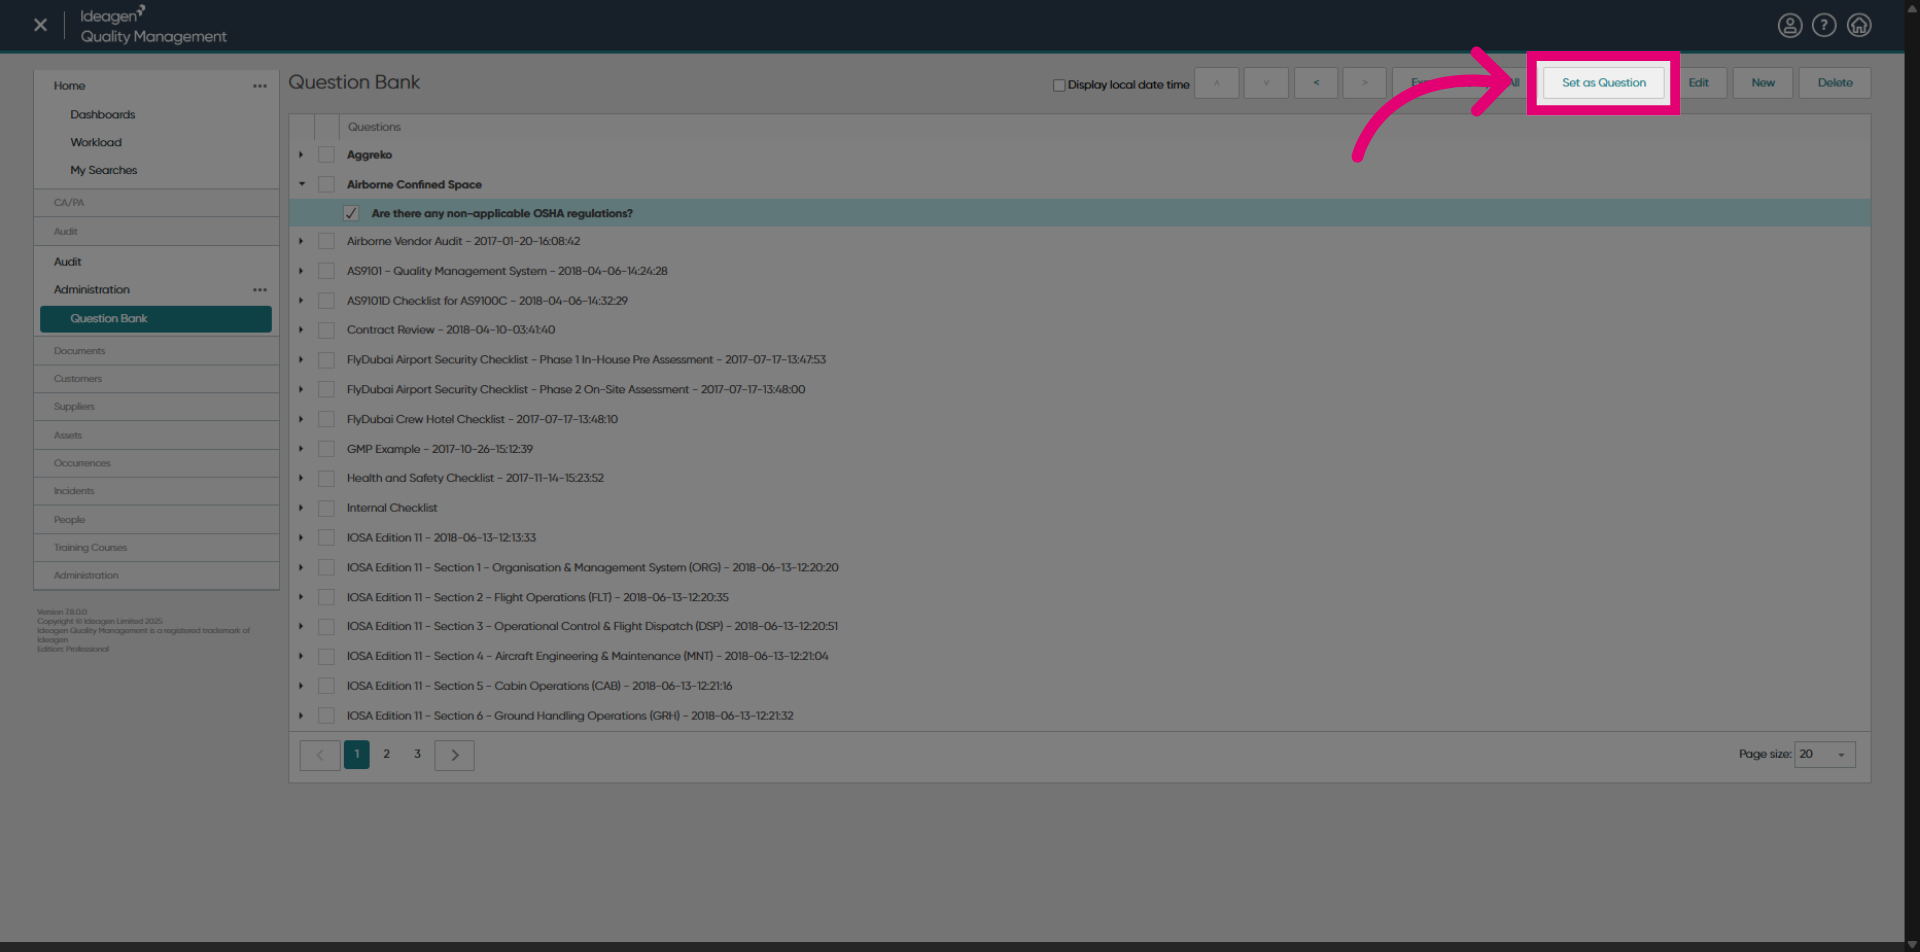The height and width of the screenshot is (952, 1920).
Task: Expand IOSA Section 6 Ground Handling node
Action: [x=301, y=716]
